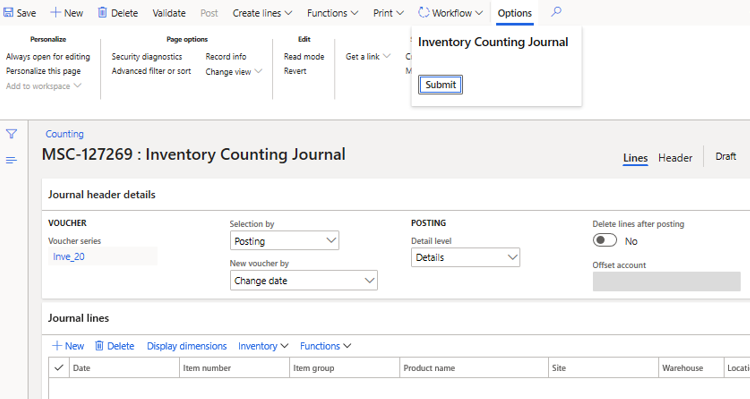Screen dimensions: 750x399
Task: Switch to Read mode
Action: [304, 56]
